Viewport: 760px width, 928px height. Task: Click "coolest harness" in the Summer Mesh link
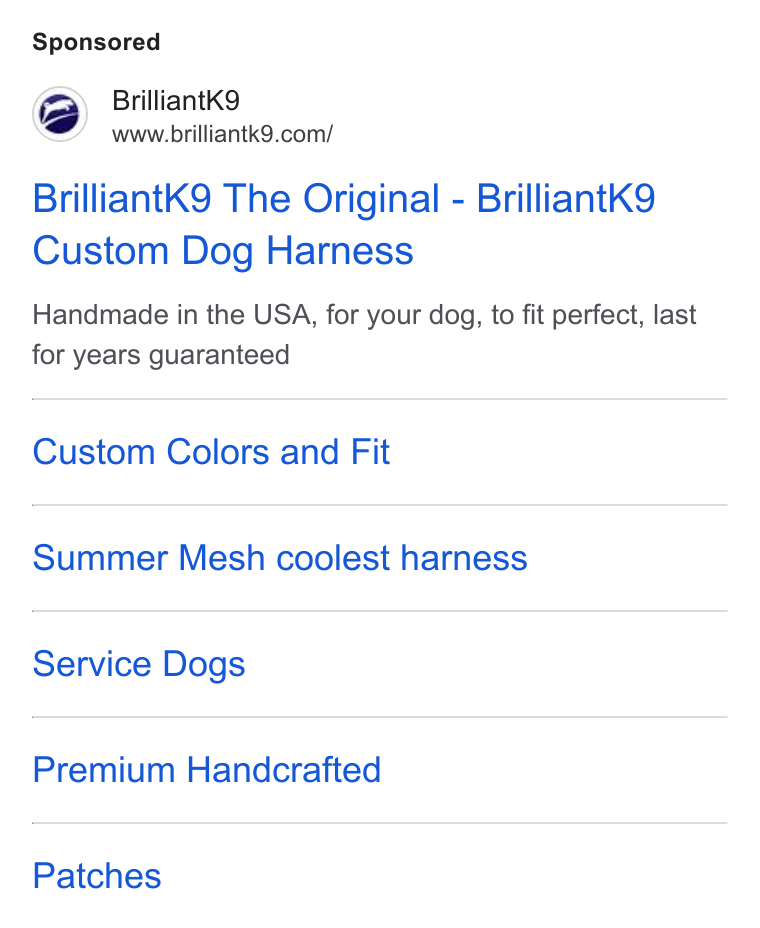pos(402,558)
